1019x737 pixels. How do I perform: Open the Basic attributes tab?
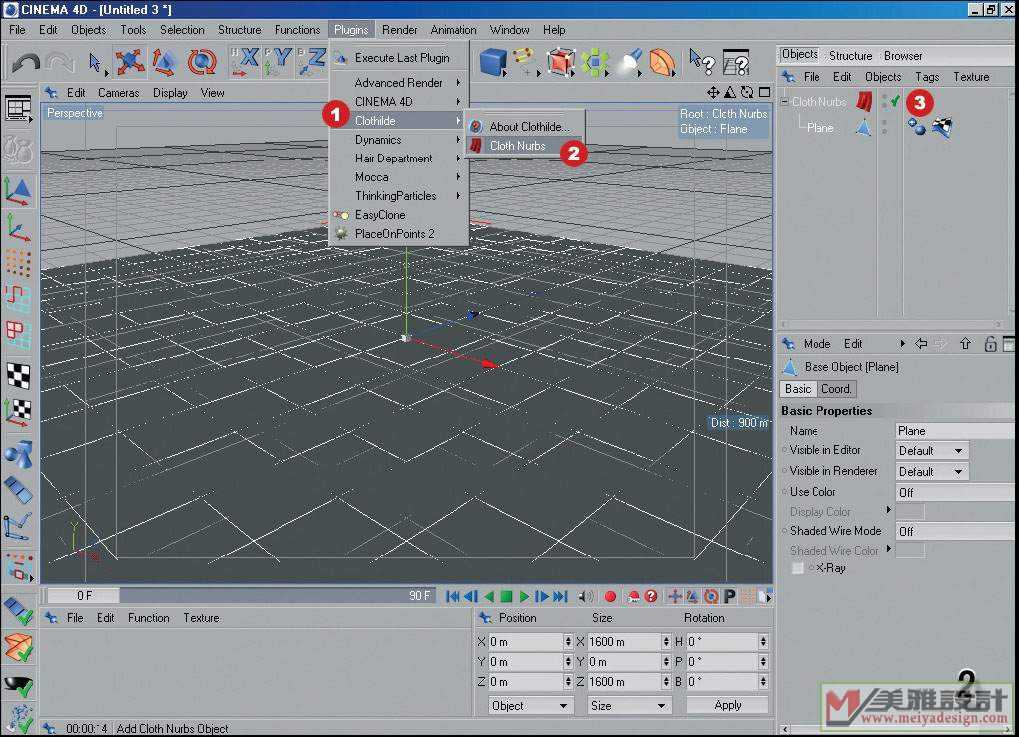[x=798, y=389]
